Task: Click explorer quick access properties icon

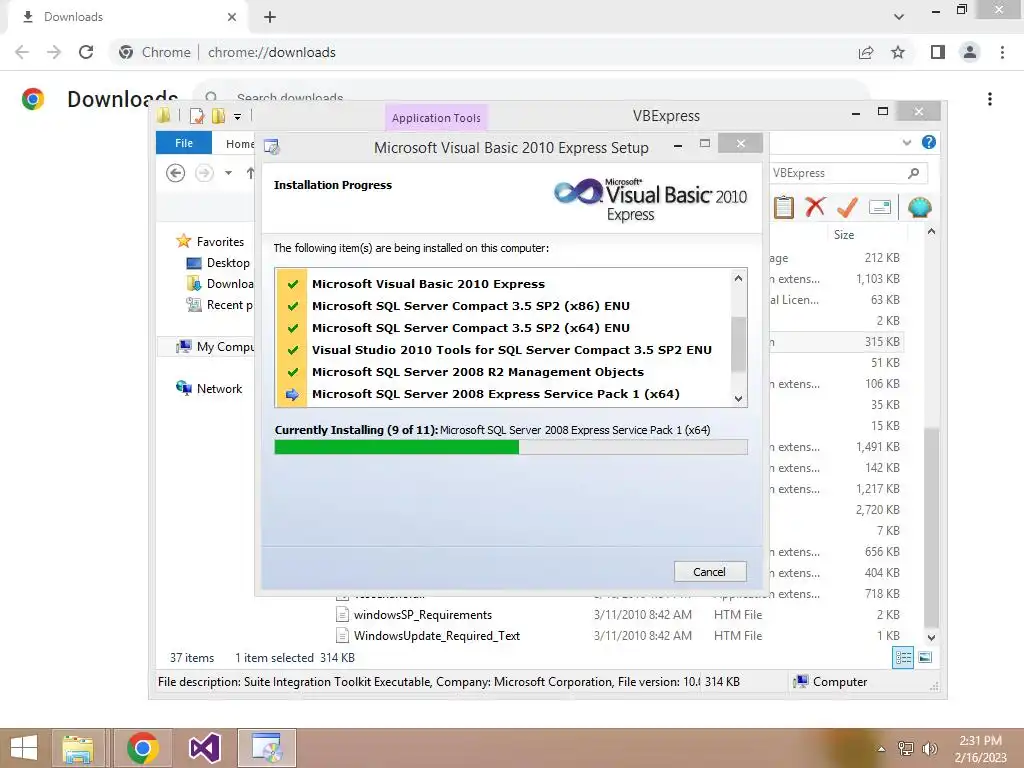Action: click(x=197, y=116)
